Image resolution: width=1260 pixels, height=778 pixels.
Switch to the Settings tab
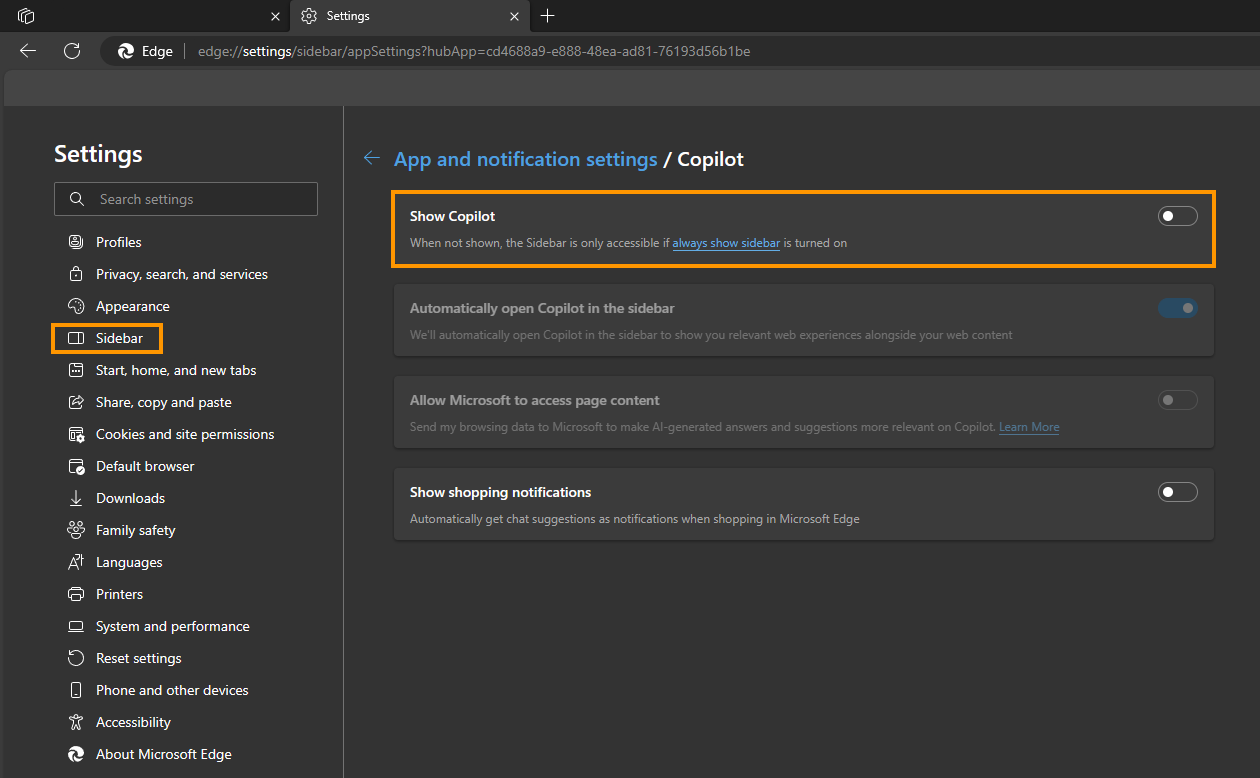[x=410, y=16]
